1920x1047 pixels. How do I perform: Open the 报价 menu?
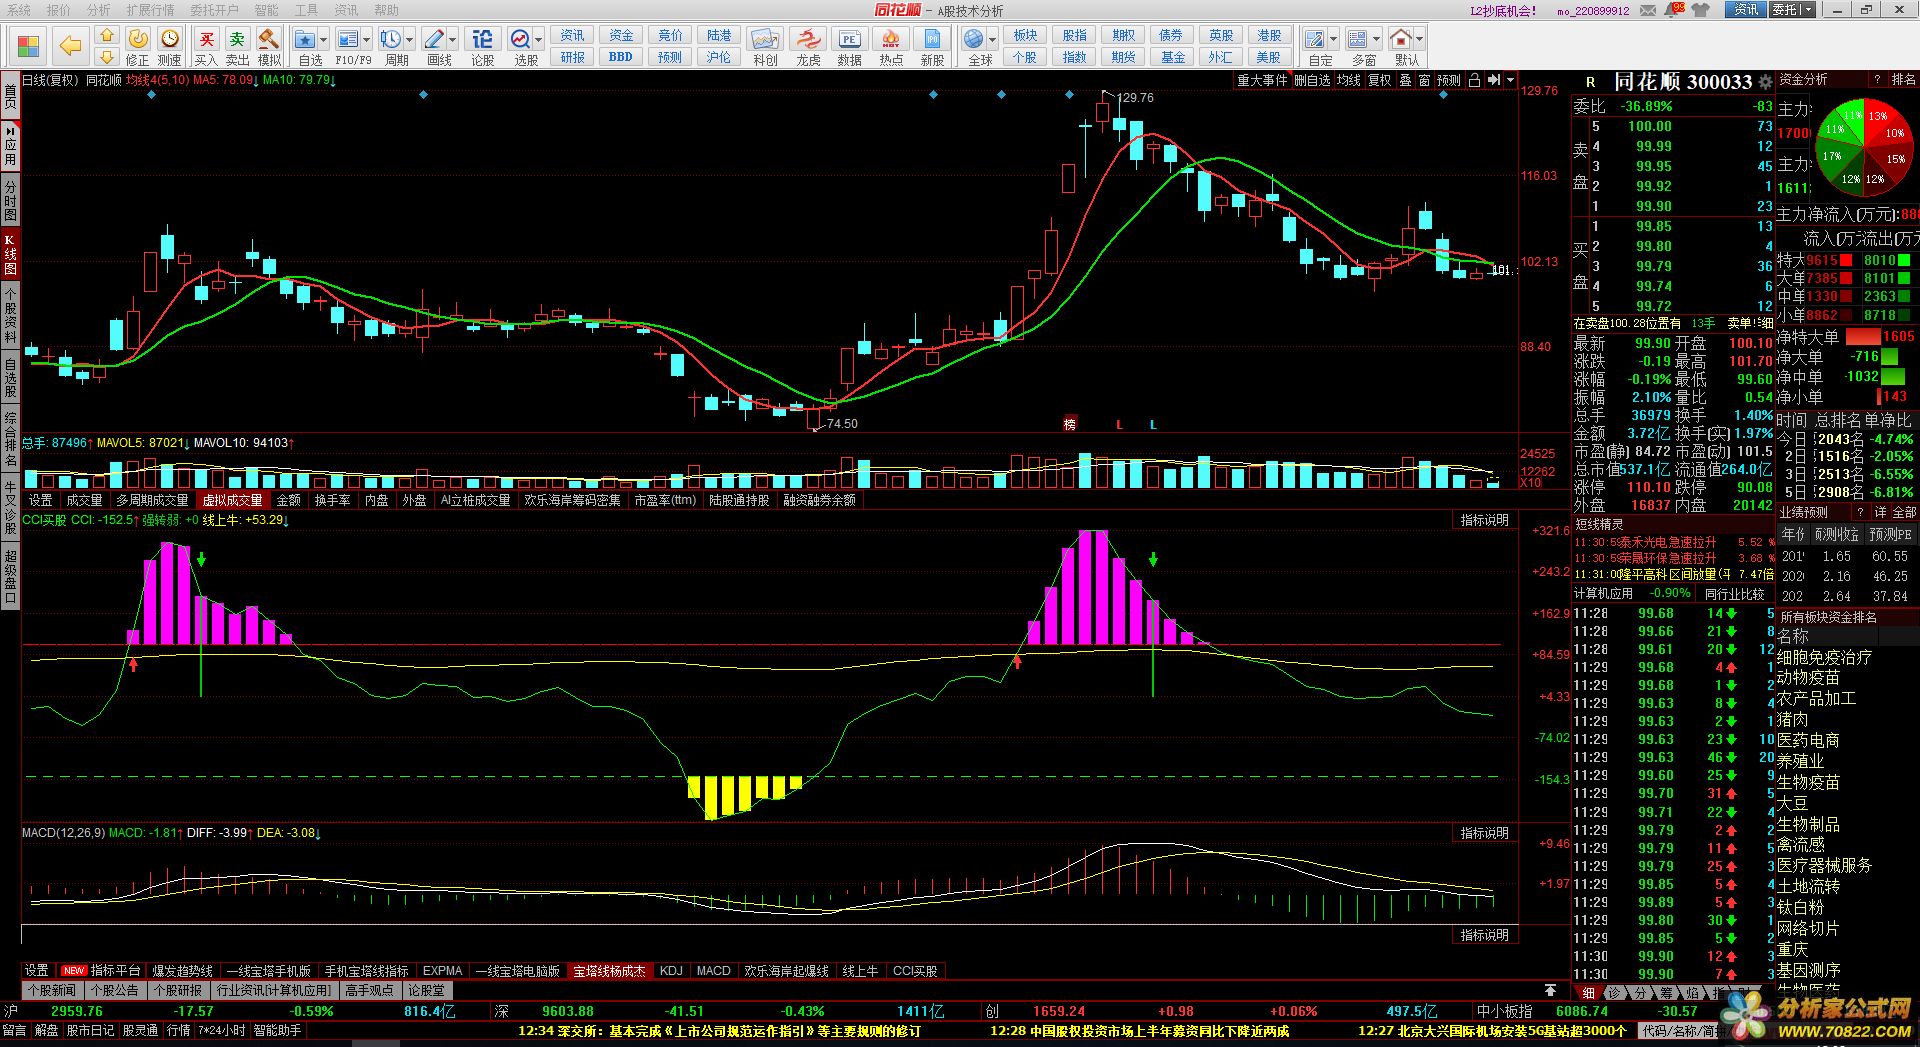59,10
